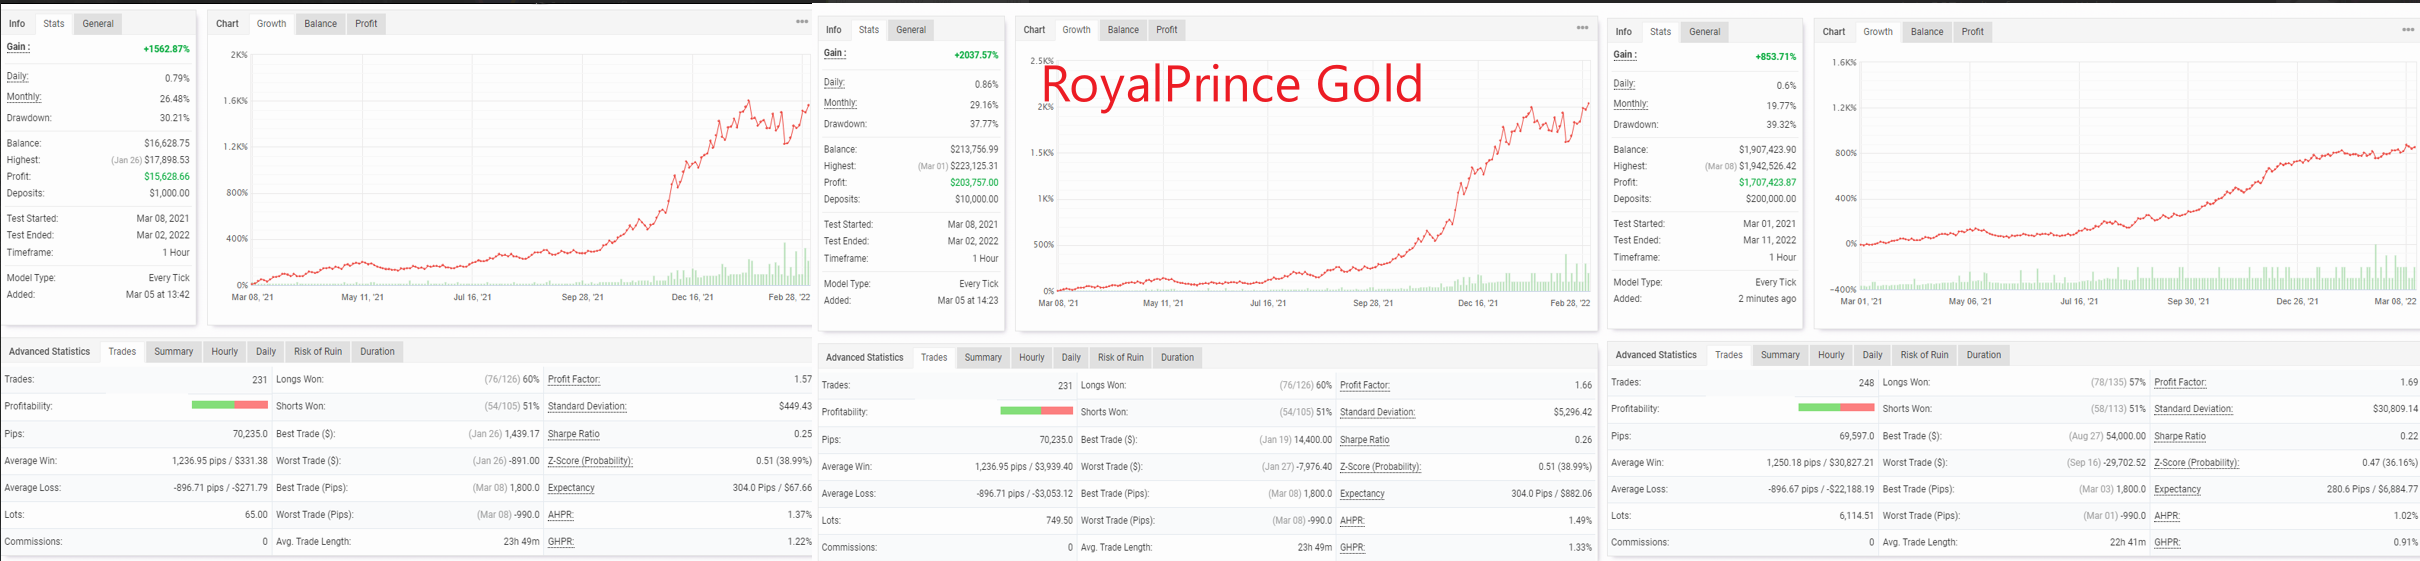Click deposits value $200,000.00
The image size is (2420, 561).
tap(1771, 199)
